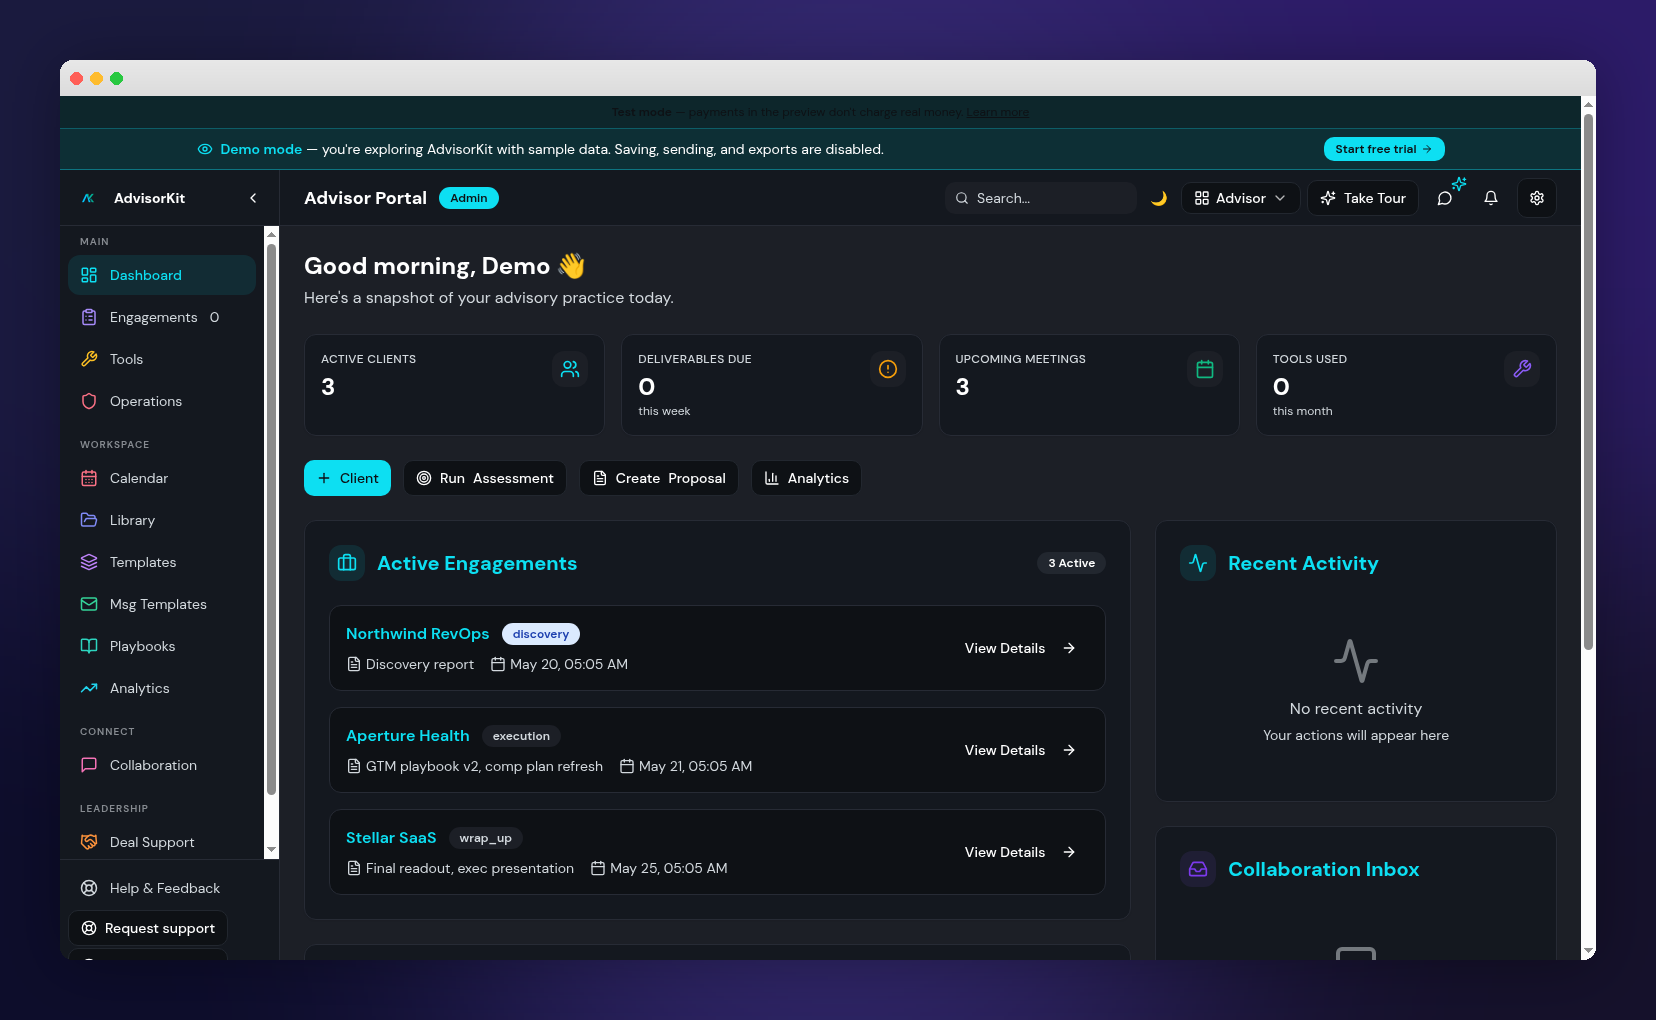Click the Demo mode eye icon
This screenshot has height=1020, width=1656.
[x=205, y=149]
